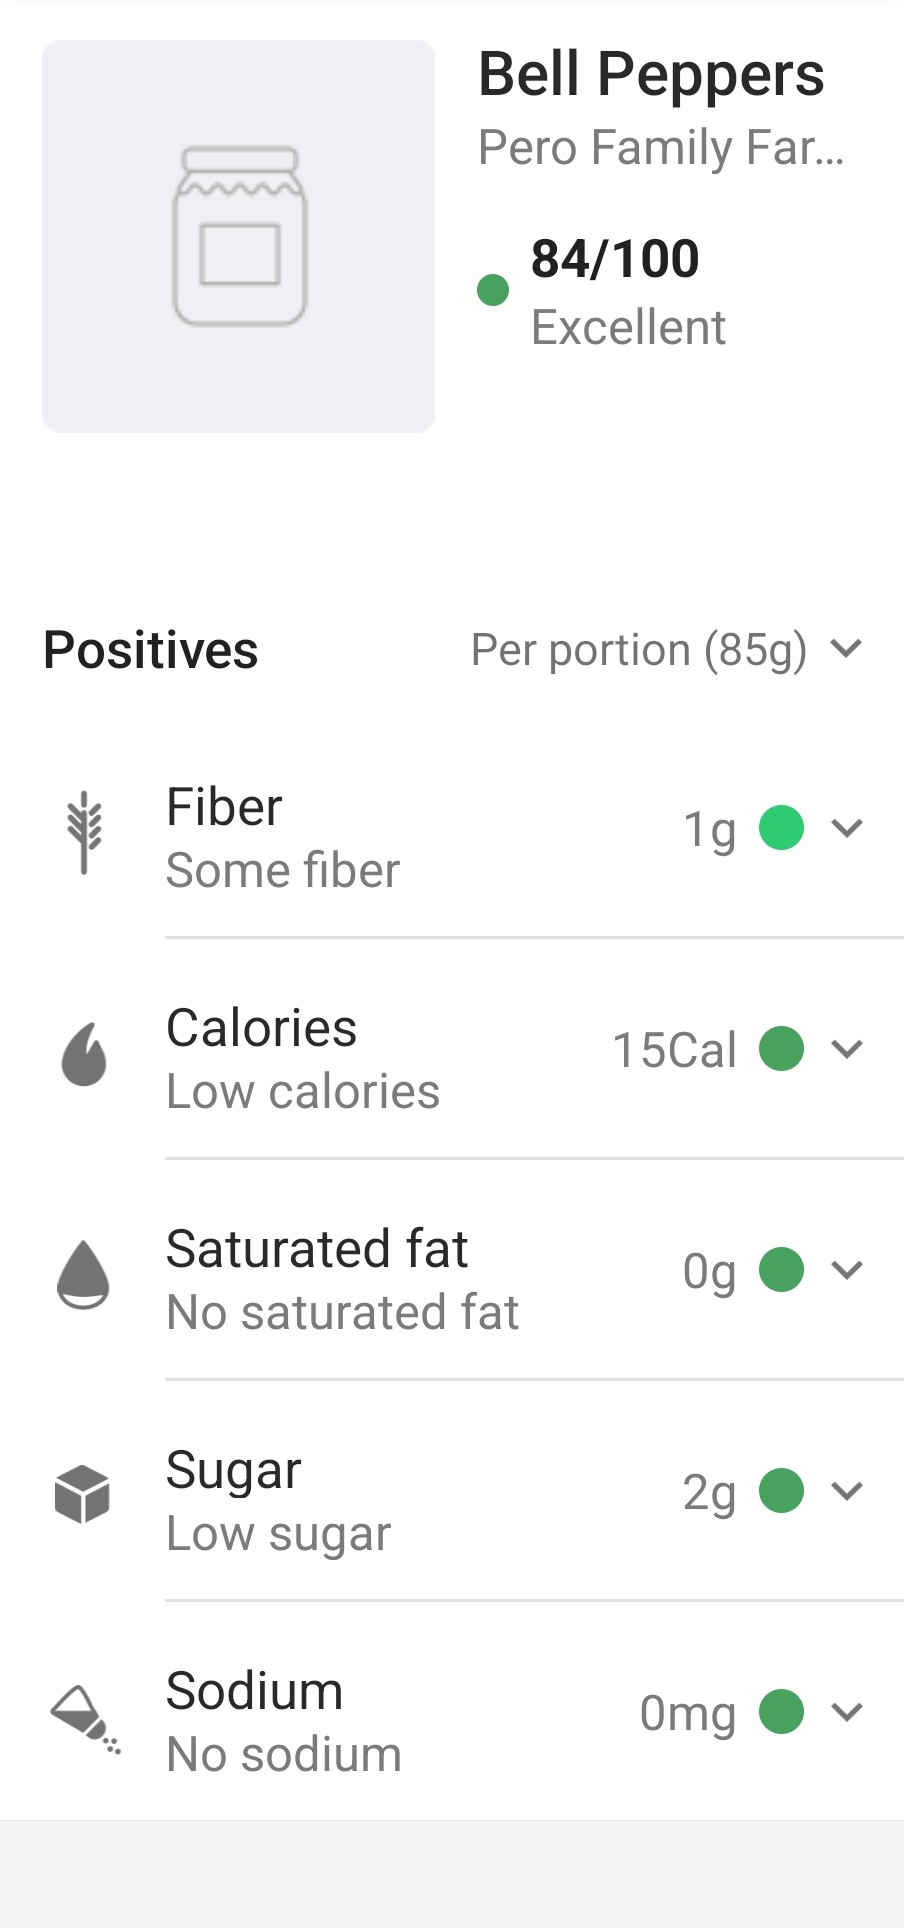904x1928 pixels.
Task: Tap the Saturated fat droplet icon
Action: coord(84,1274)
